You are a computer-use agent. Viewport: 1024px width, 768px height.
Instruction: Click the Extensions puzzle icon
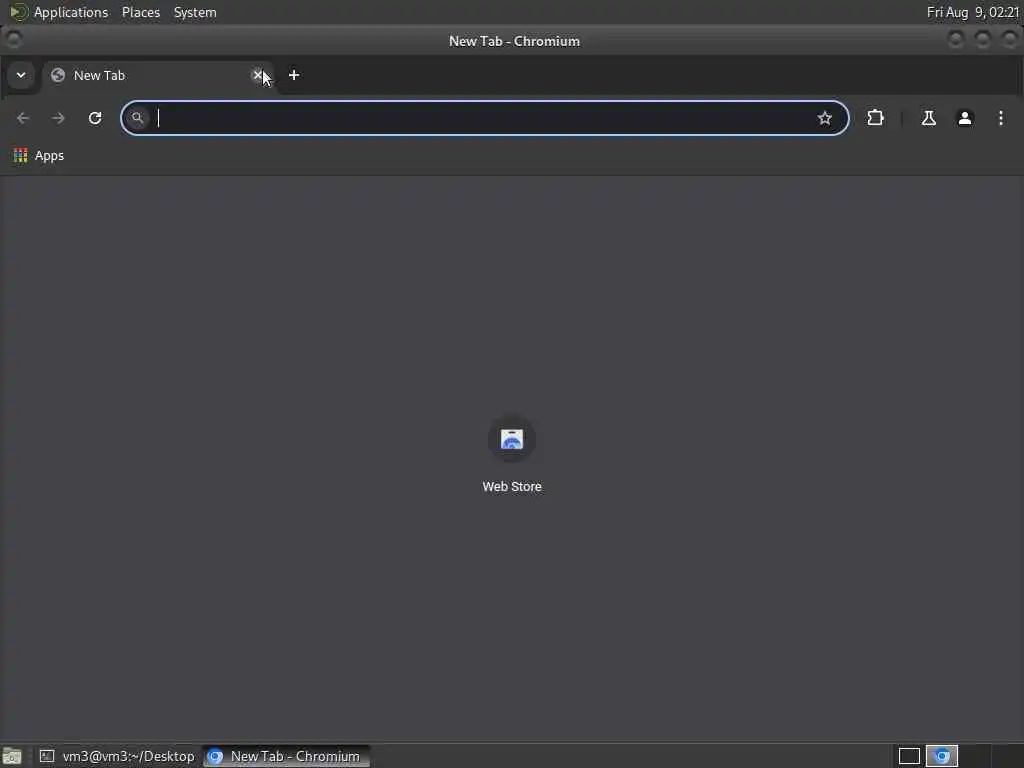(875, 118)
